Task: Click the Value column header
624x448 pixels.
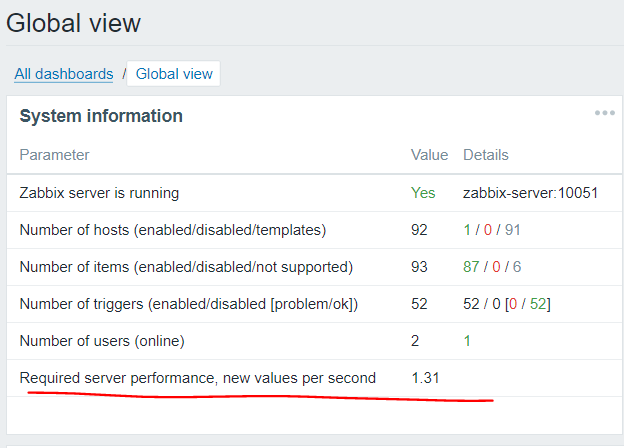Action: click(429, 155)
